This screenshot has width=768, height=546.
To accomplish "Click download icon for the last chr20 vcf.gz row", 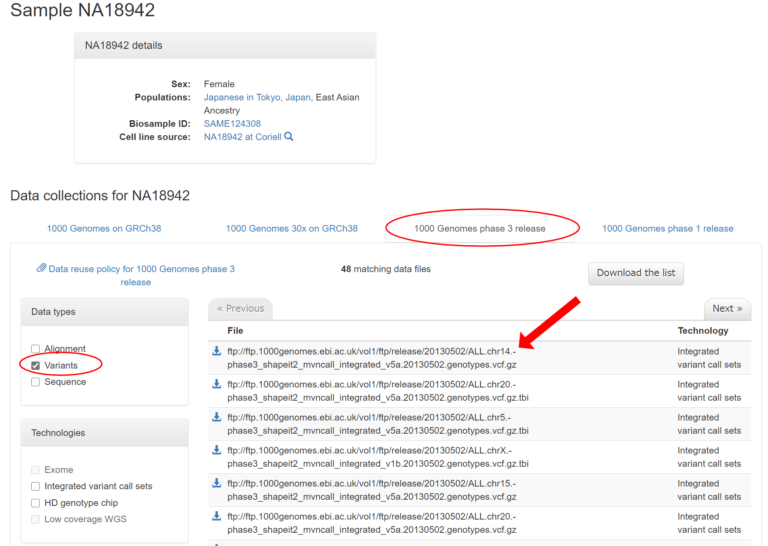I will (216, 516).
